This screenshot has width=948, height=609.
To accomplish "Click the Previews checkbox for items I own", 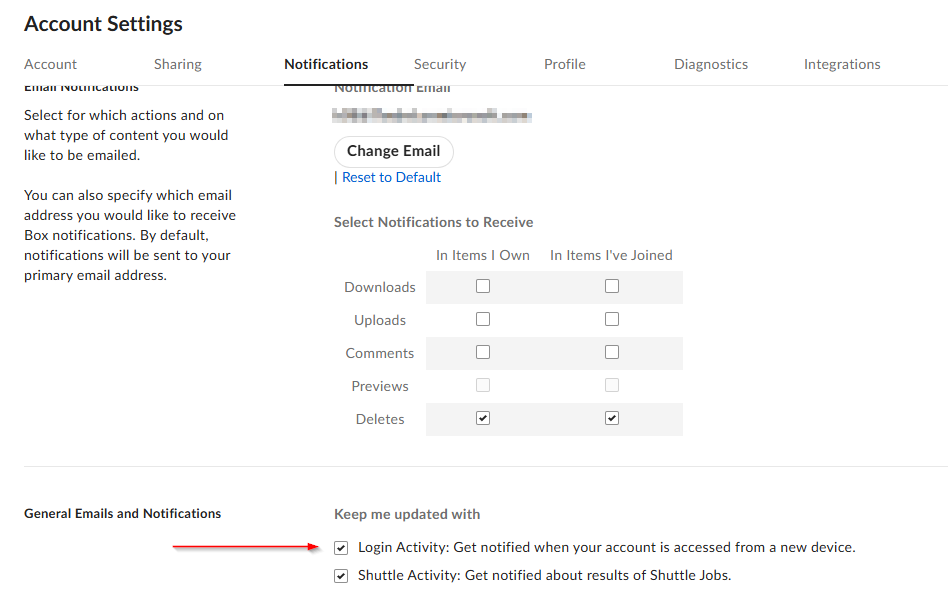I will click(x=483, y=385).
